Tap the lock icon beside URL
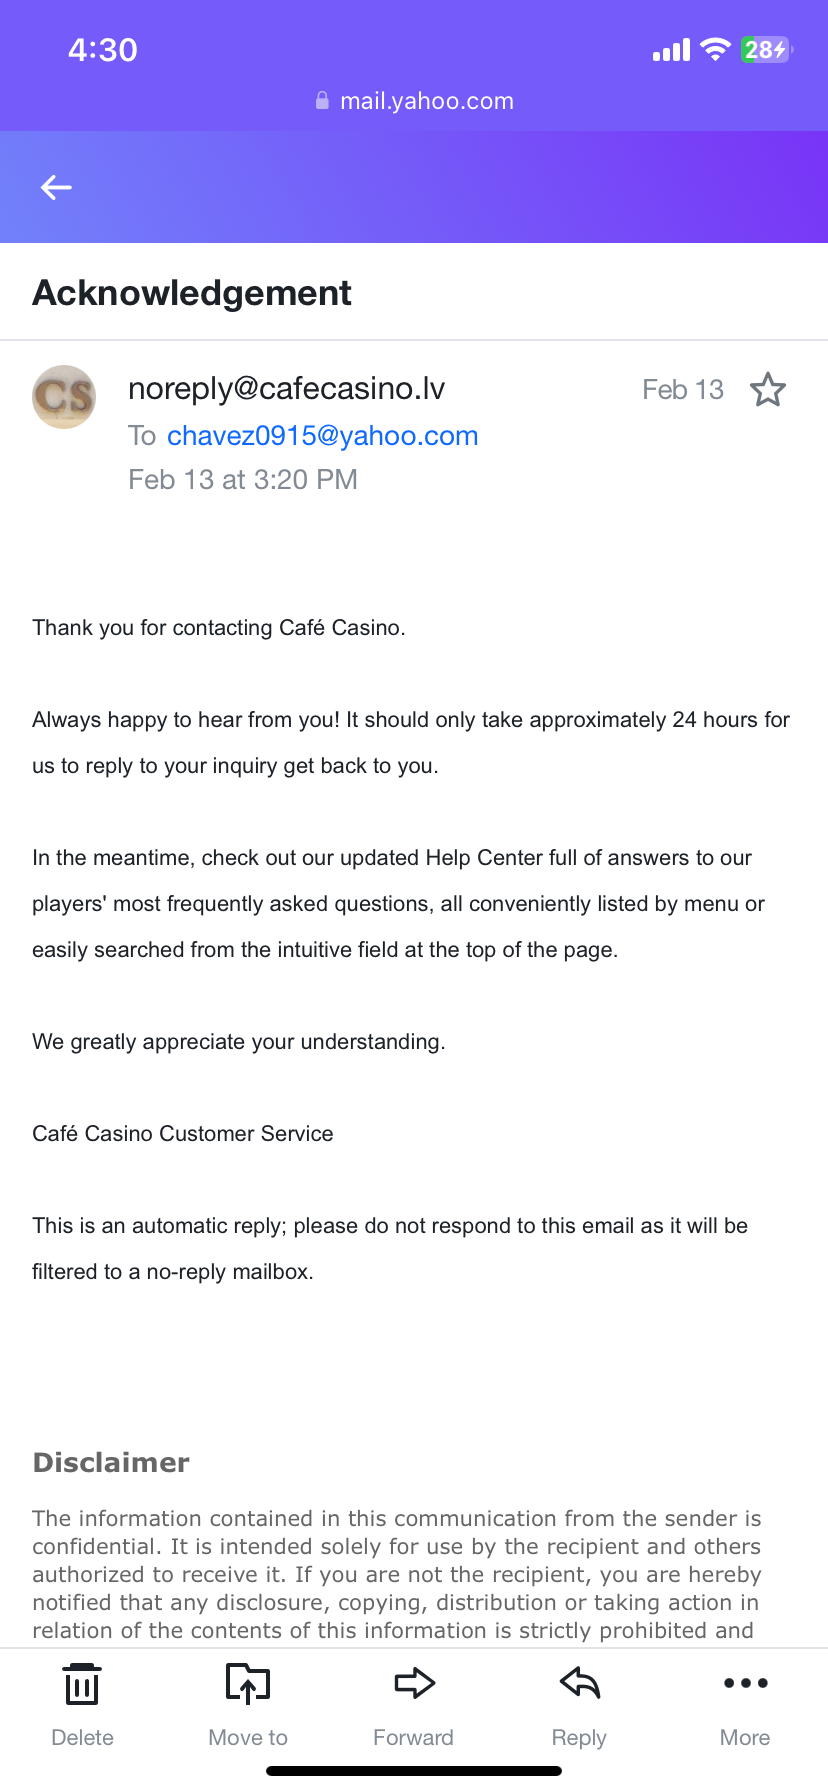 click(322, 101)
